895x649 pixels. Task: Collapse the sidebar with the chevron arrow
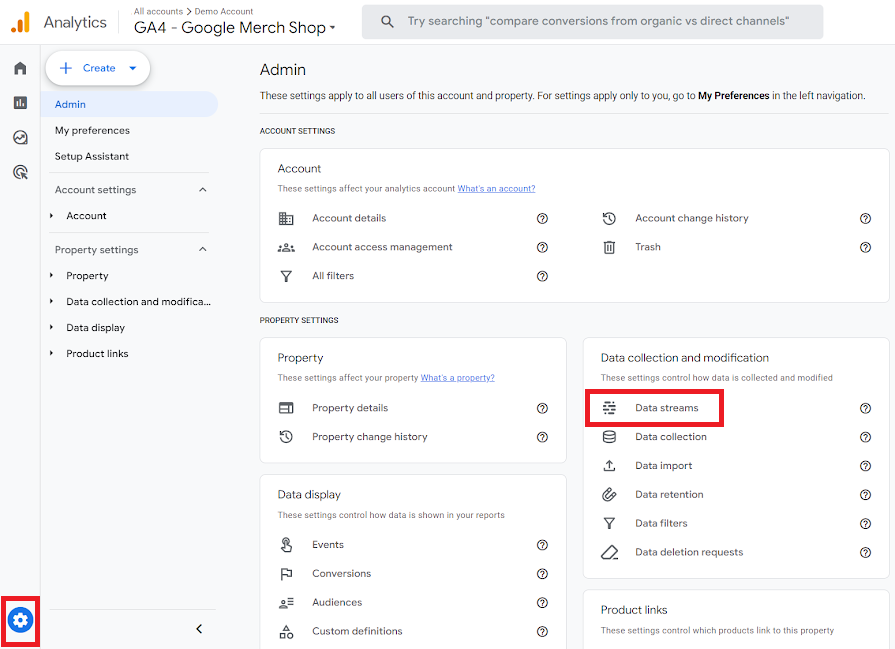coord(199,629)
